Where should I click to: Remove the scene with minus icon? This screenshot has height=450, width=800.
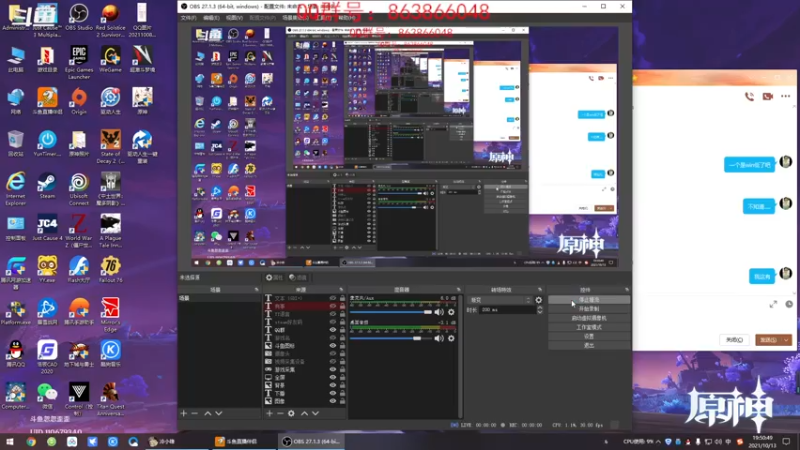tap(194, 413)
